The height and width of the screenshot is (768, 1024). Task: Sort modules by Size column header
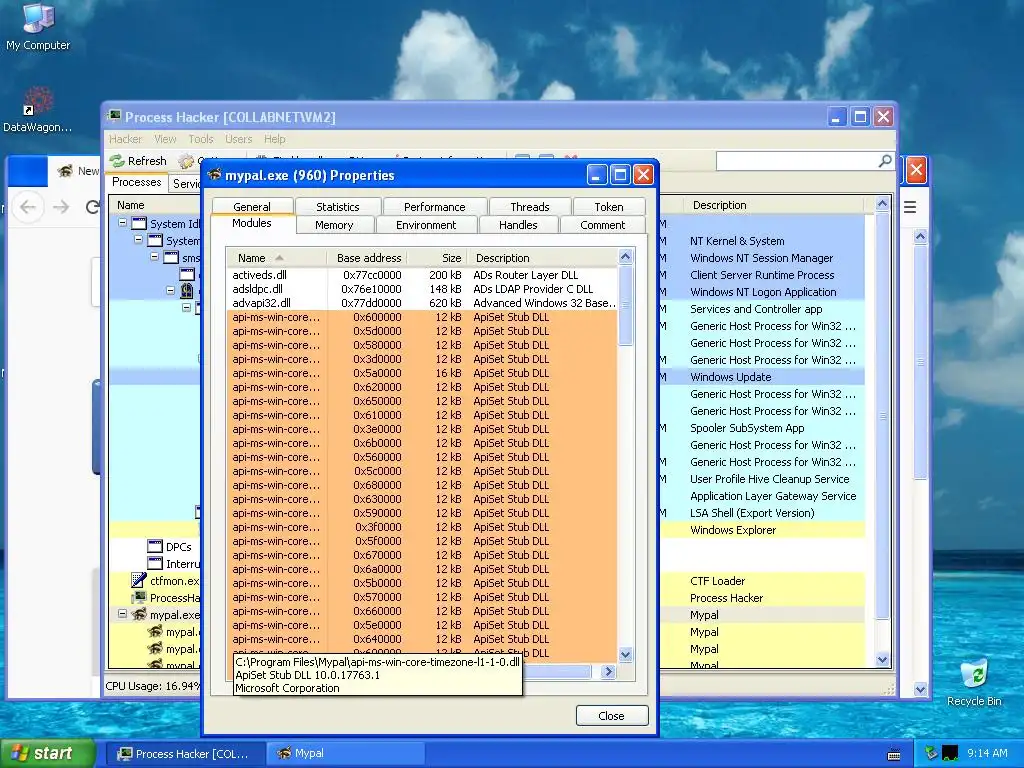coord(437,258)
